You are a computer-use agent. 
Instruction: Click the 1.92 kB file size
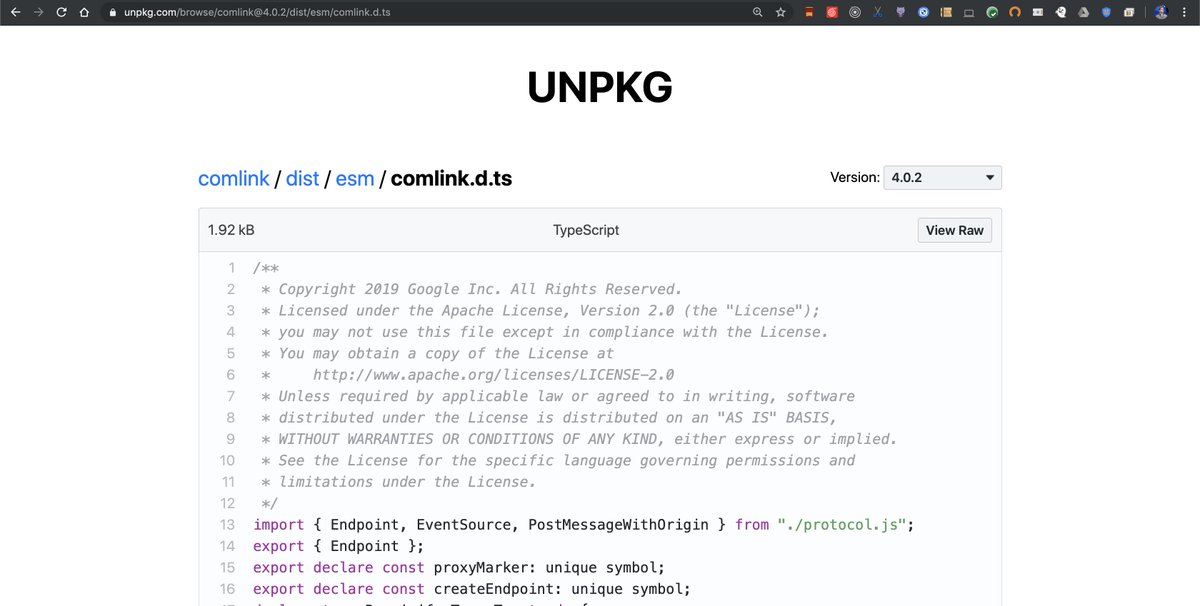tap(231, 230)
